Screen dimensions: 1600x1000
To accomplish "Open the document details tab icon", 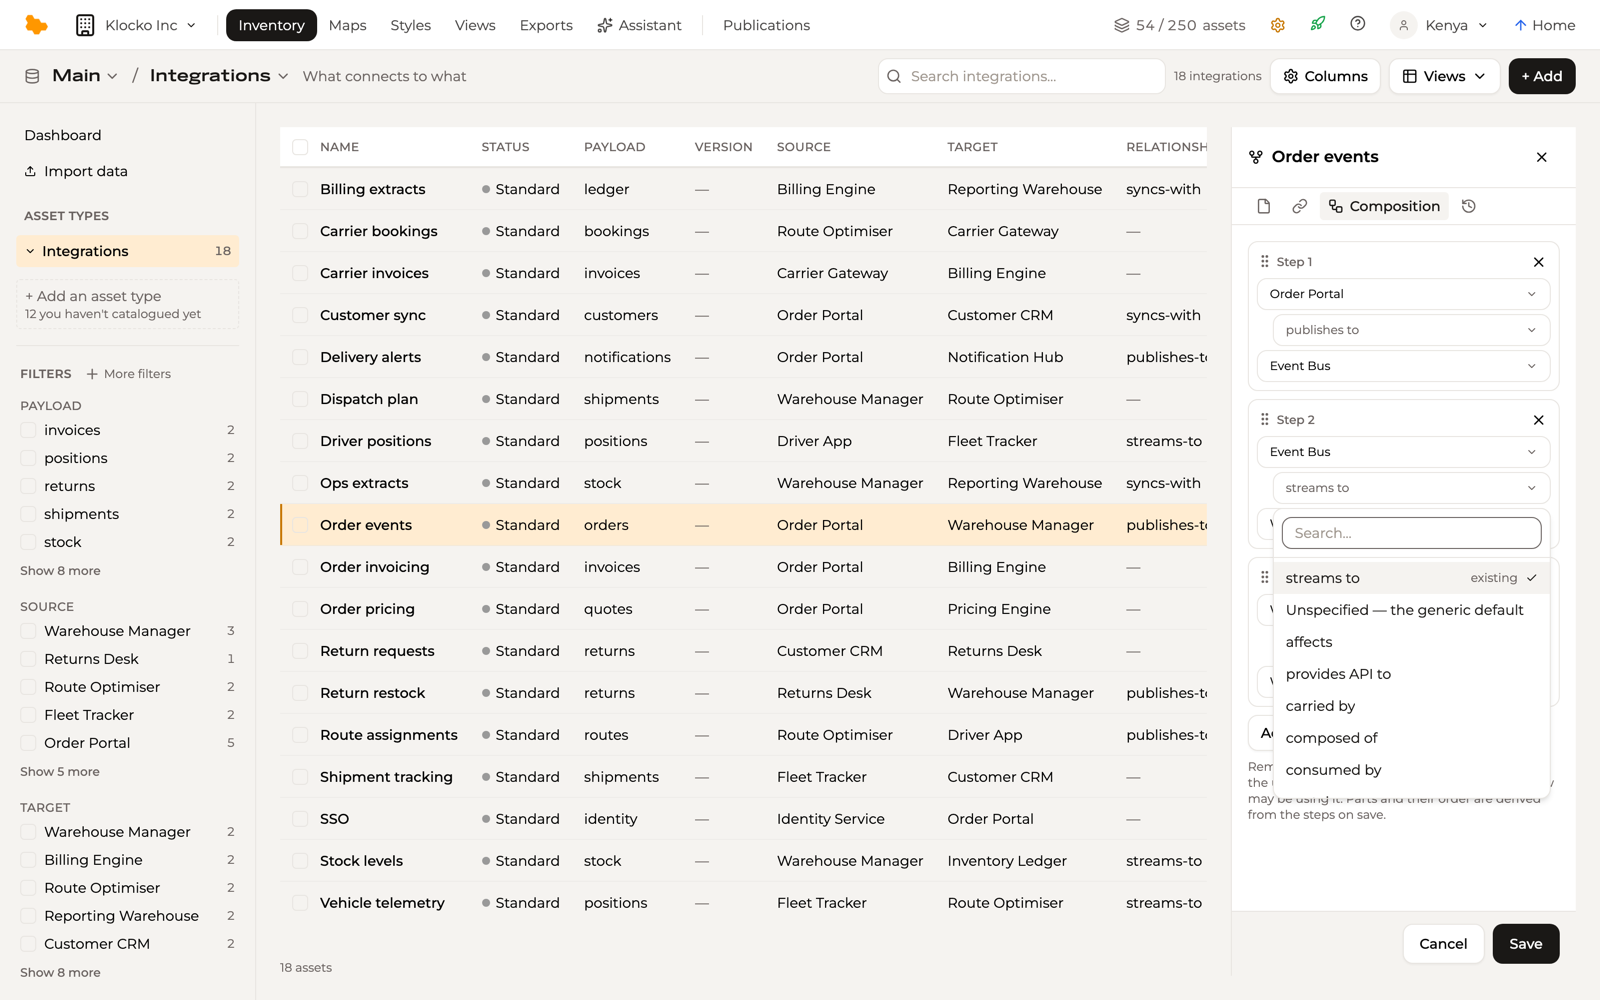I will [1264, 206].
